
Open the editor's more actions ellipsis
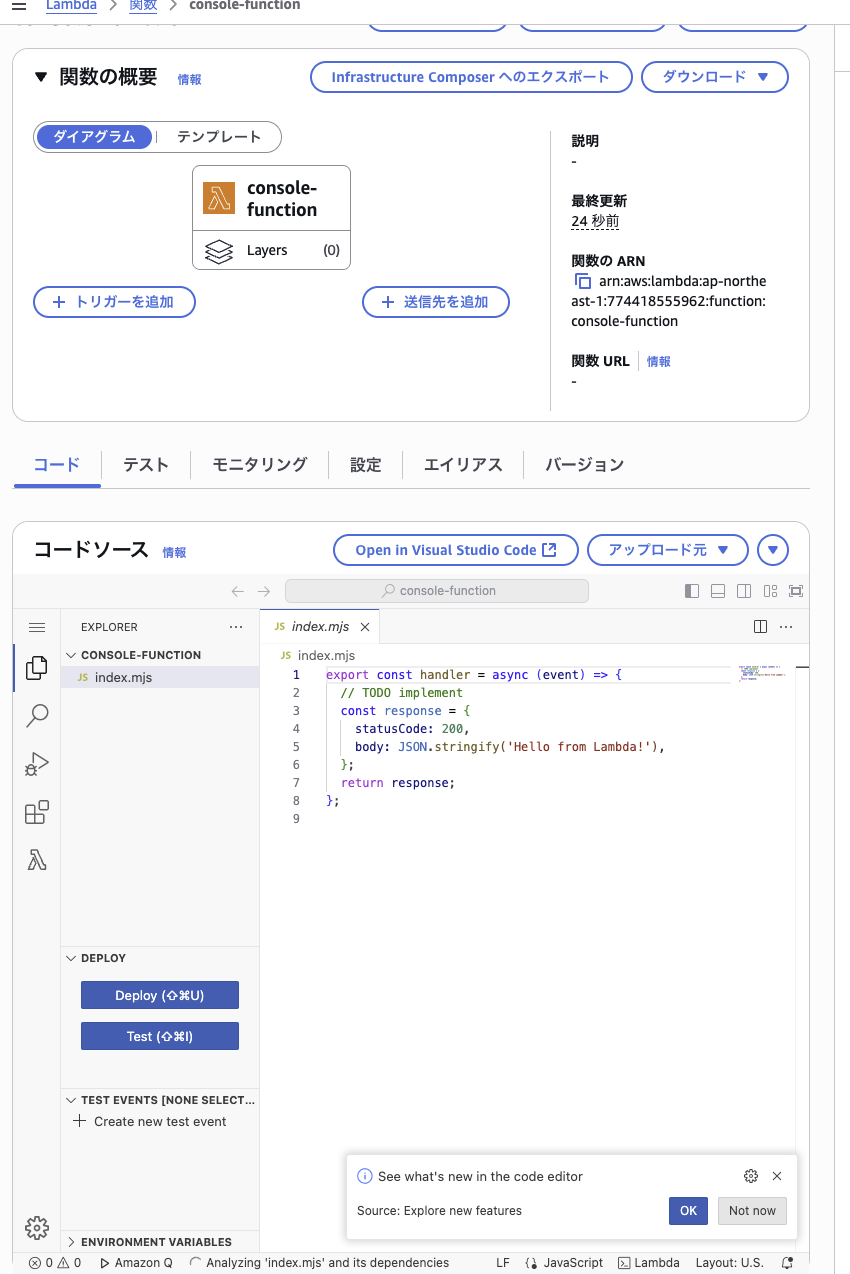coord(786,627)
